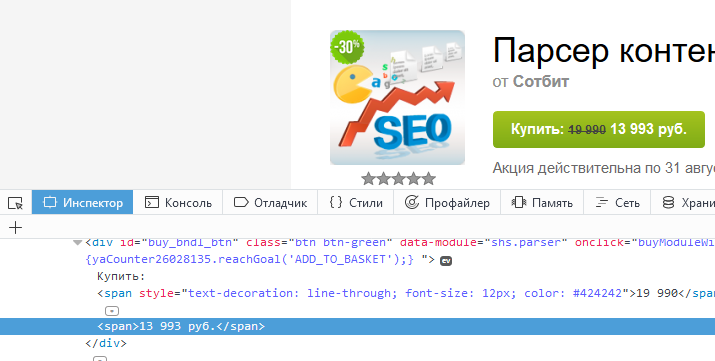Click the yaCounter26028135.reachGoal attribute text
This screenshot has width=715, height=361.
[249, 259]
